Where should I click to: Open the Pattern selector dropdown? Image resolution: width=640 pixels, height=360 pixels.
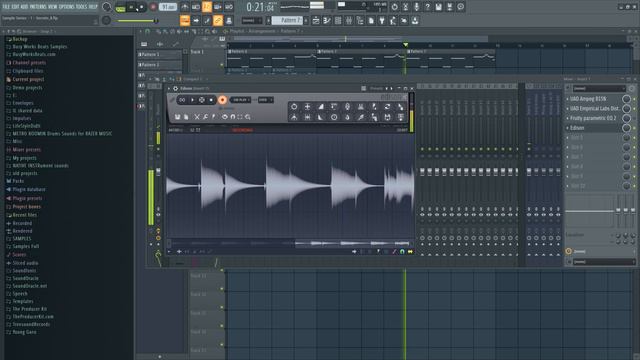[288, 20]
